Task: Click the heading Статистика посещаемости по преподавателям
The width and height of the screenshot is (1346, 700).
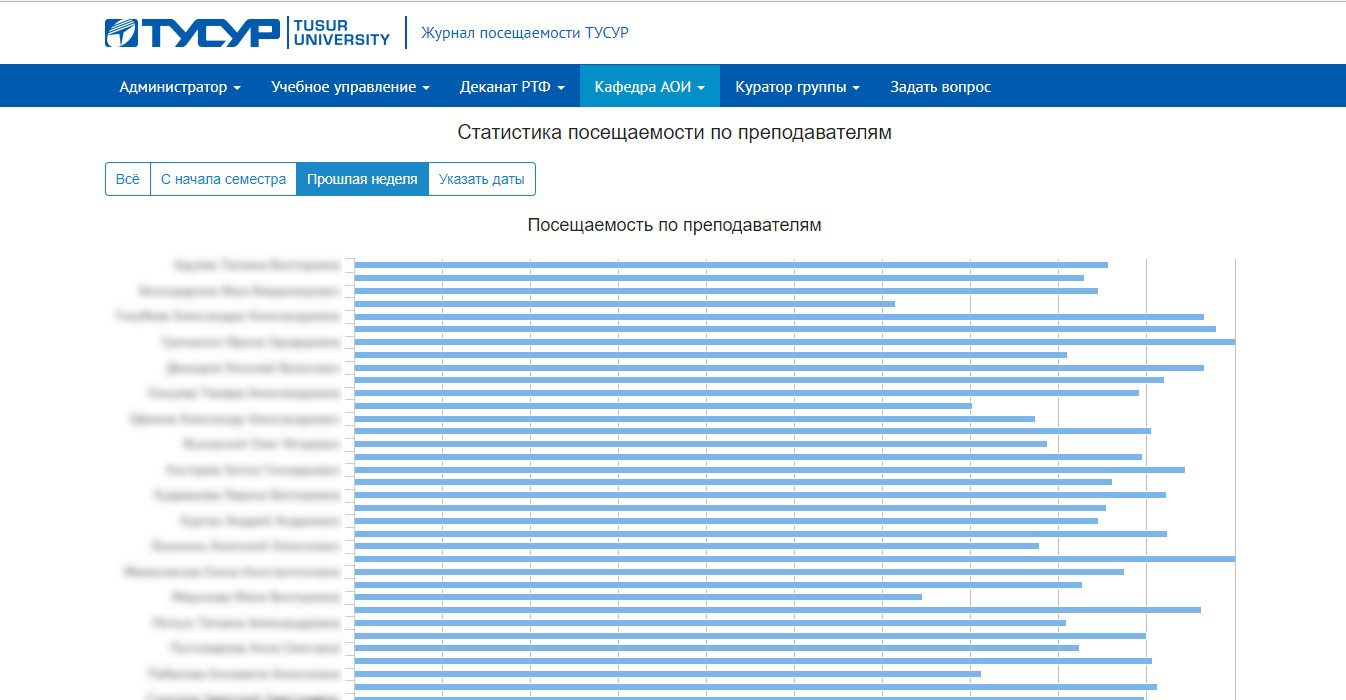Action: pos(674,132)
